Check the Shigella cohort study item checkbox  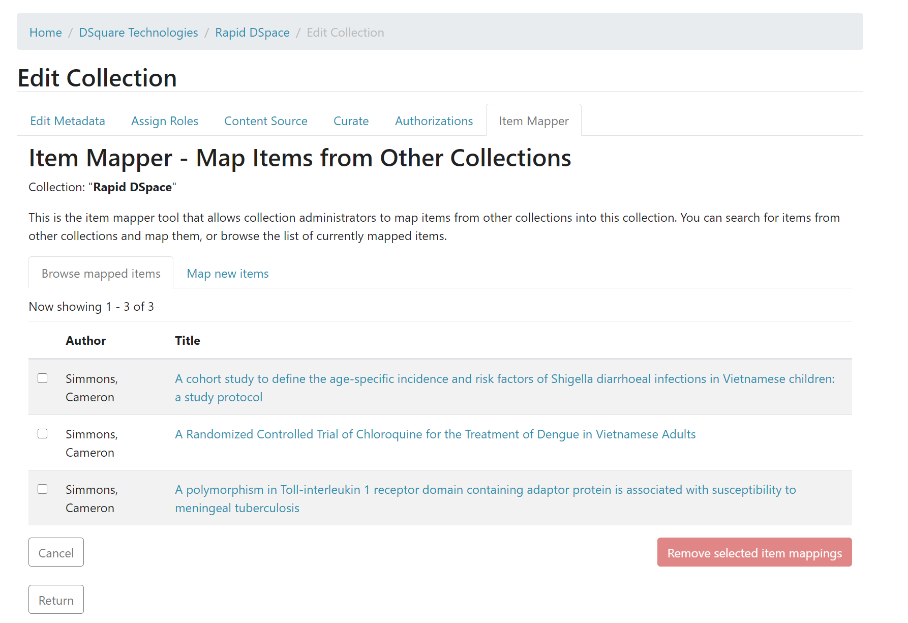click(42, 378)
